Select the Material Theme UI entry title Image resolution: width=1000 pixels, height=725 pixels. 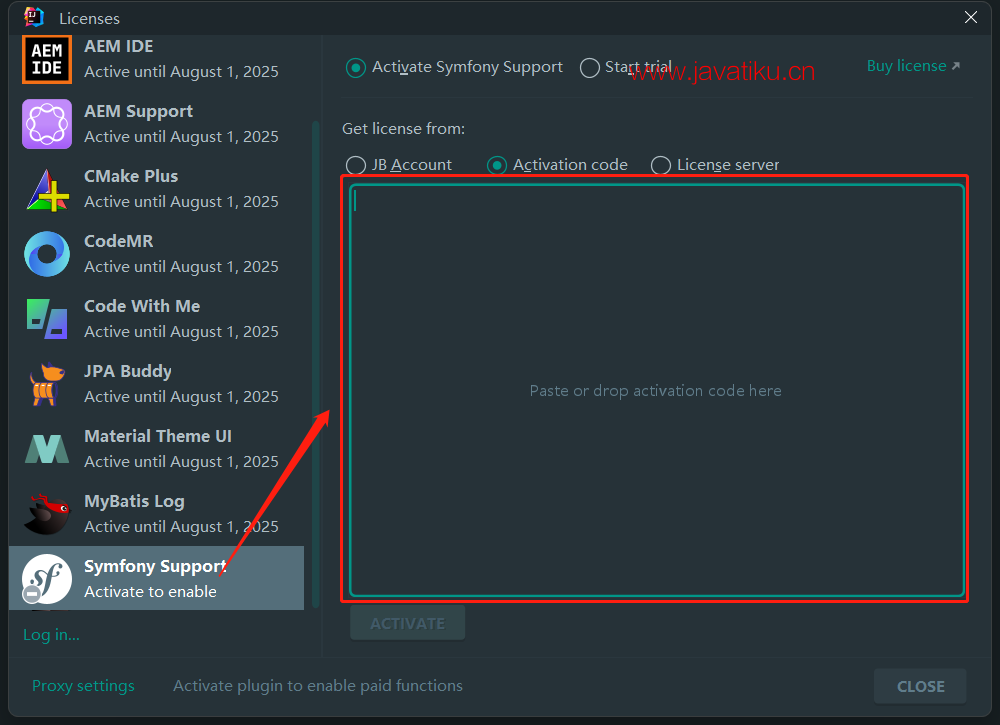pos(158,437)
